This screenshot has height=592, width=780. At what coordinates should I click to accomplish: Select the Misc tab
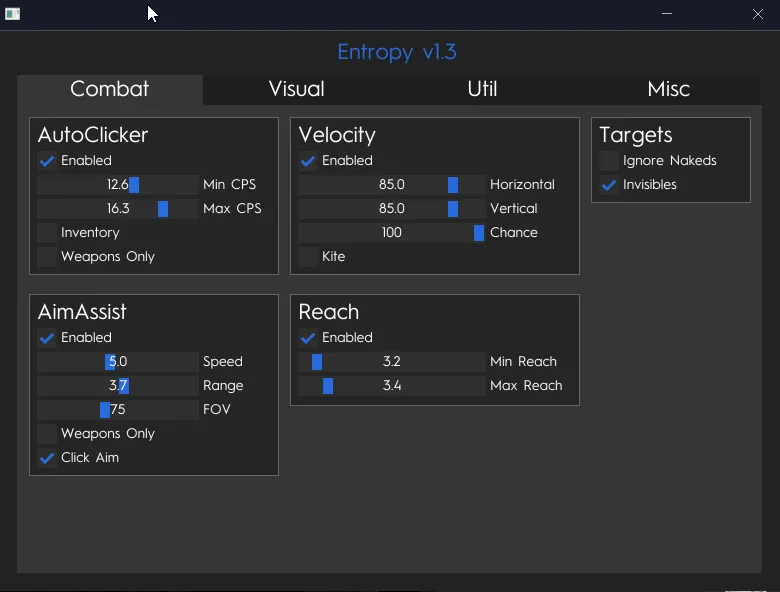pyautogui.click(x=668, y=89)
